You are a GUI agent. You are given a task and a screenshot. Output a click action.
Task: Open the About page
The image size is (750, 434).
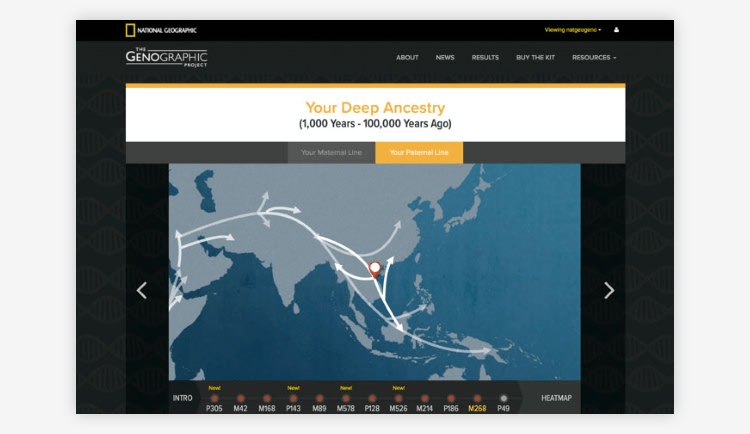[407, 57]
